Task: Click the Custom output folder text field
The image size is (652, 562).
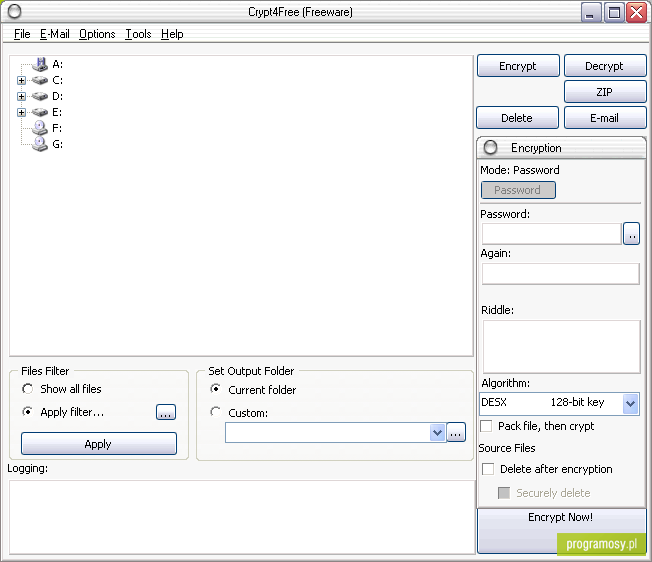Action: click(x=328, y=433)
